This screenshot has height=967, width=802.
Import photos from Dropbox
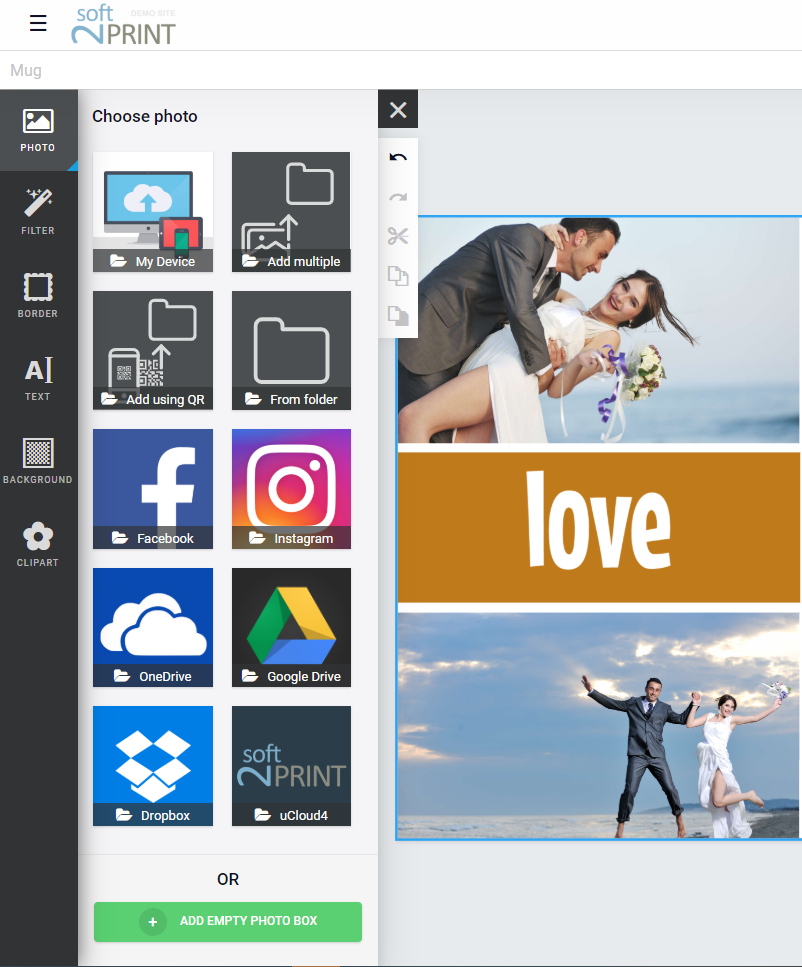pos(153,766)
